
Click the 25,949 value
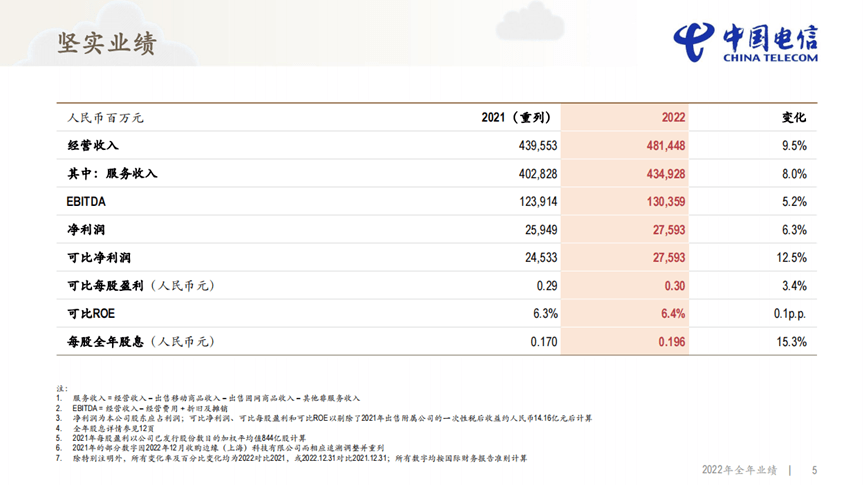tap(541, 230)
